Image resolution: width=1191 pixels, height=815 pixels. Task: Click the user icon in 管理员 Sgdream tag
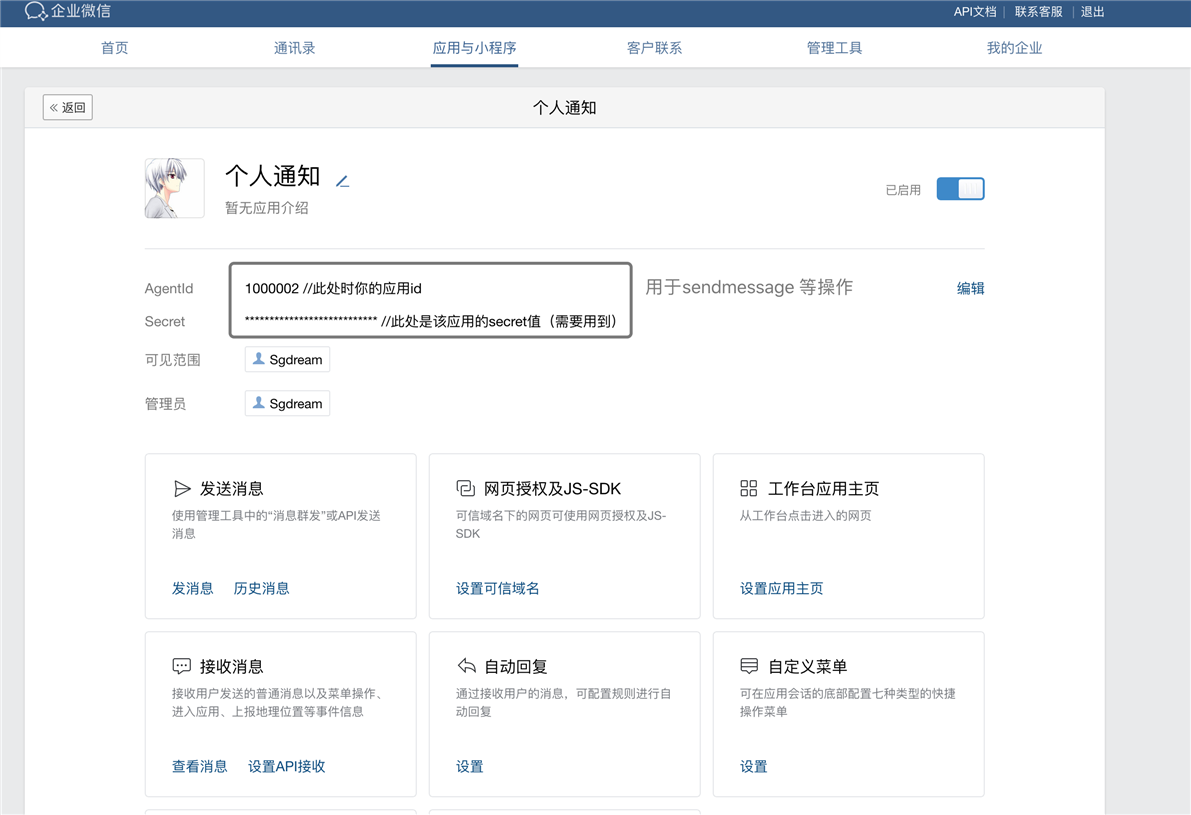point(259,403)
